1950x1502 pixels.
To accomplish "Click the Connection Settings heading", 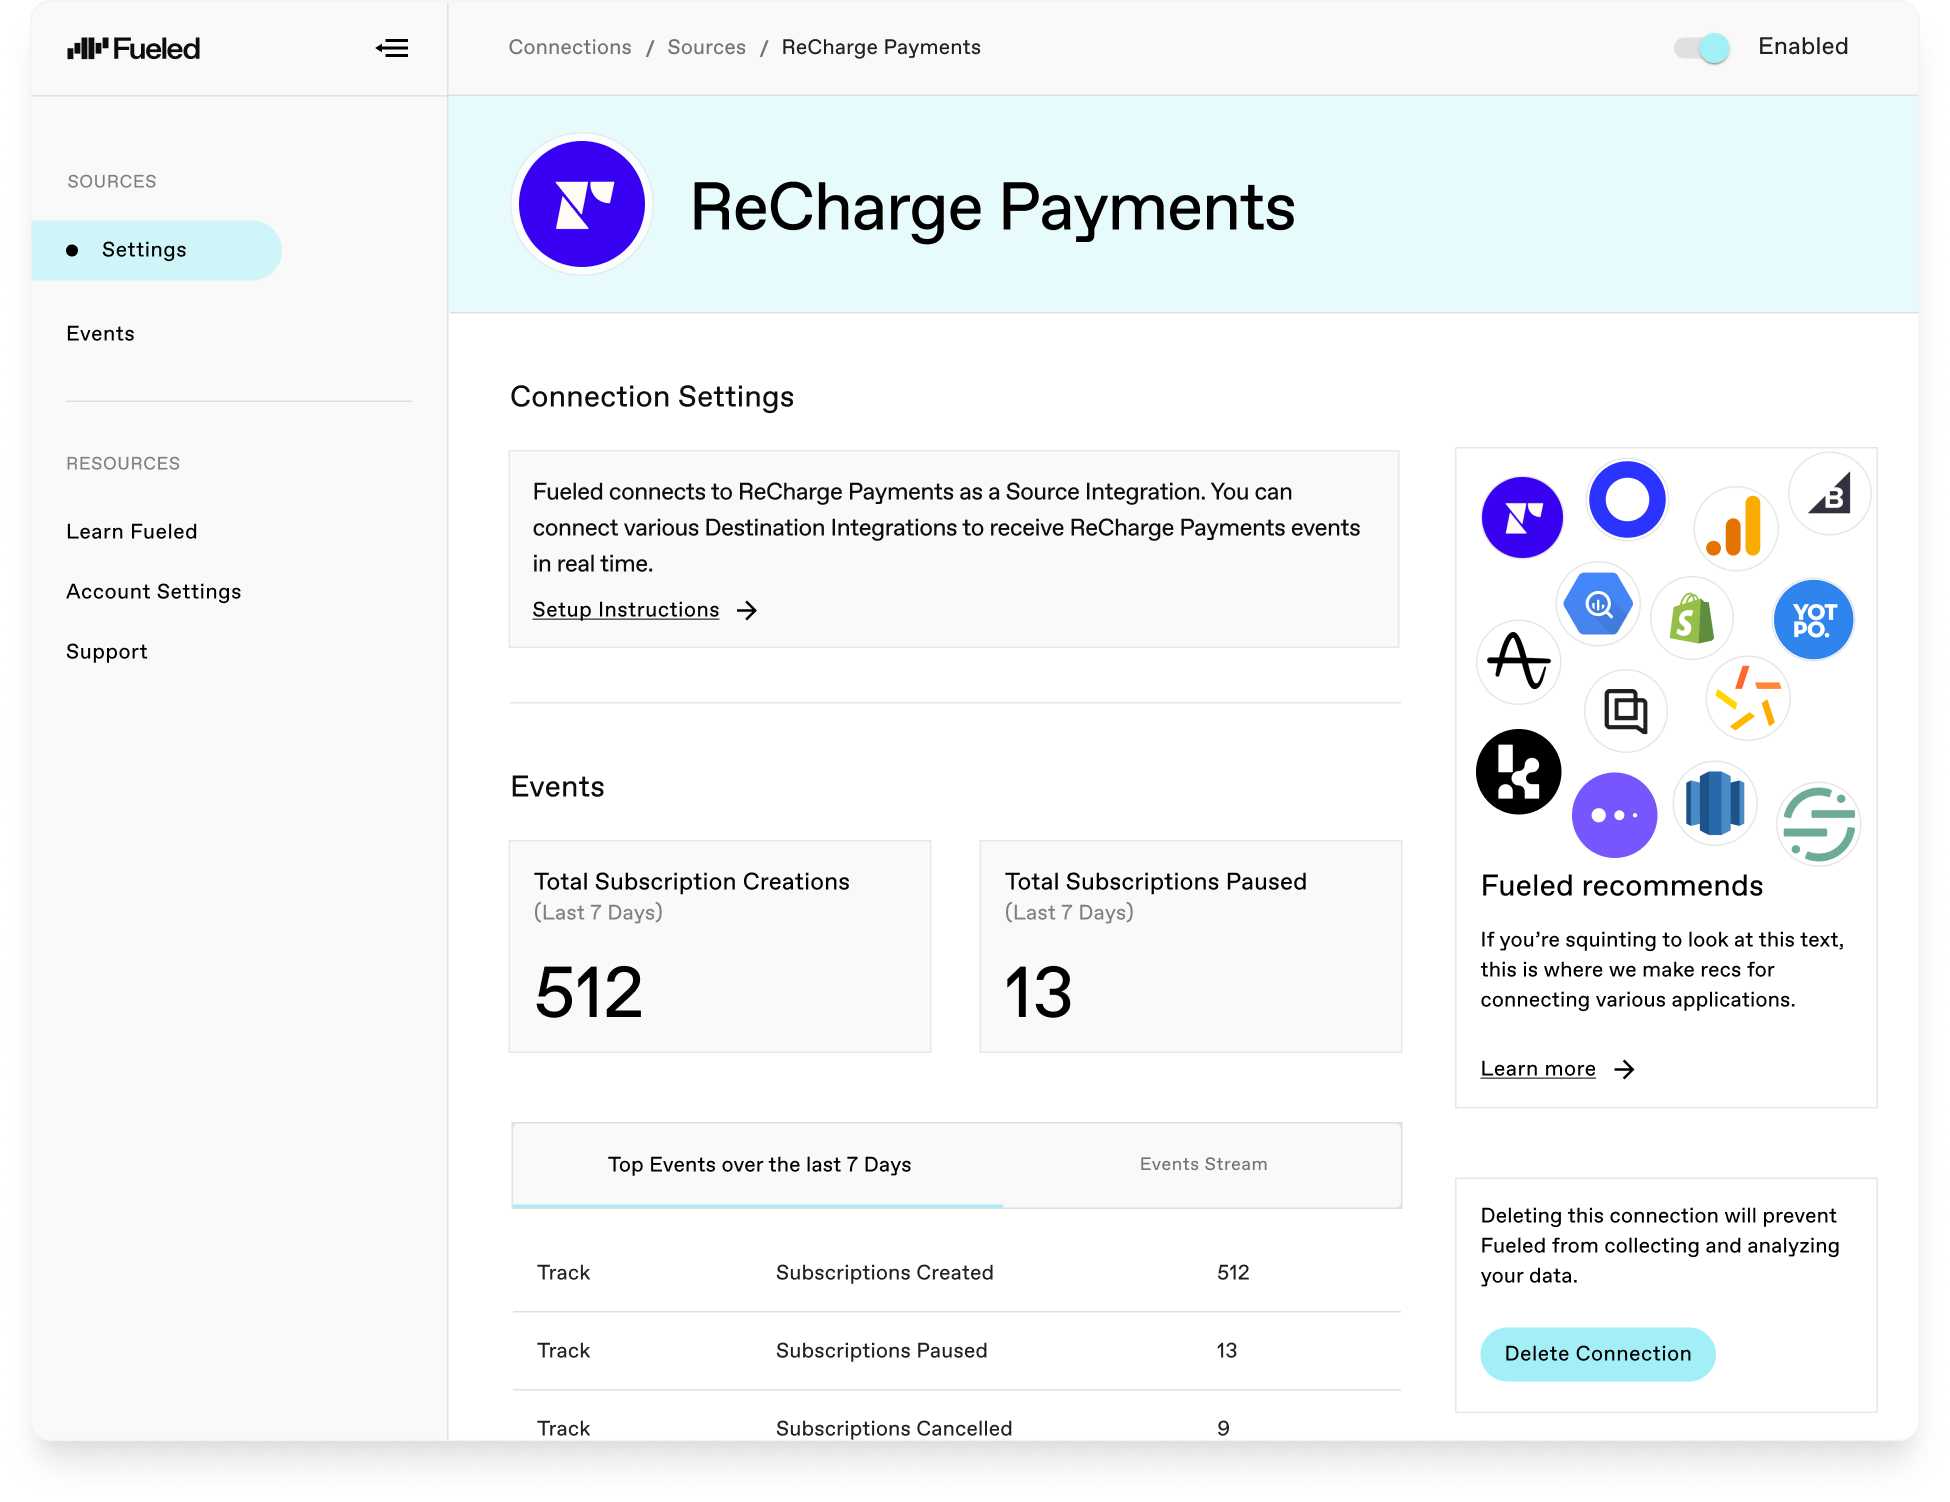I will 652,397.
